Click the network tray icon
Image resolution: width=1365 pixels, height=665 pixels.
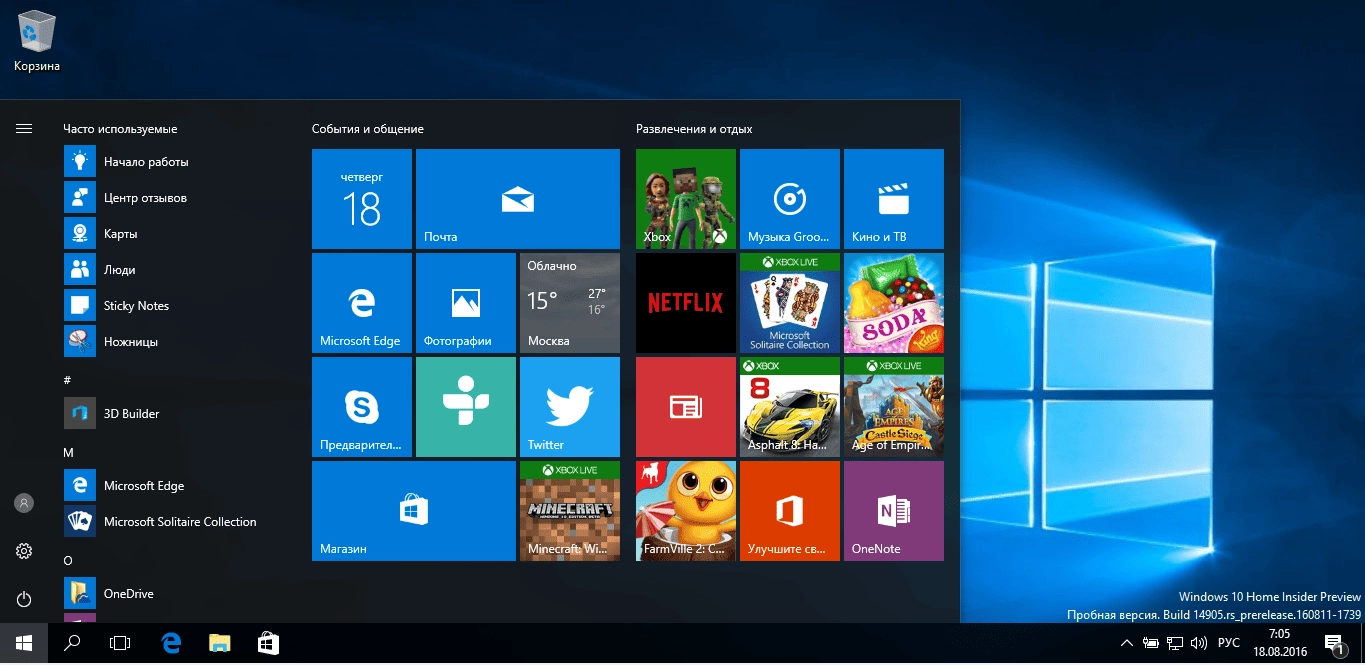(x=1176, y=643)
